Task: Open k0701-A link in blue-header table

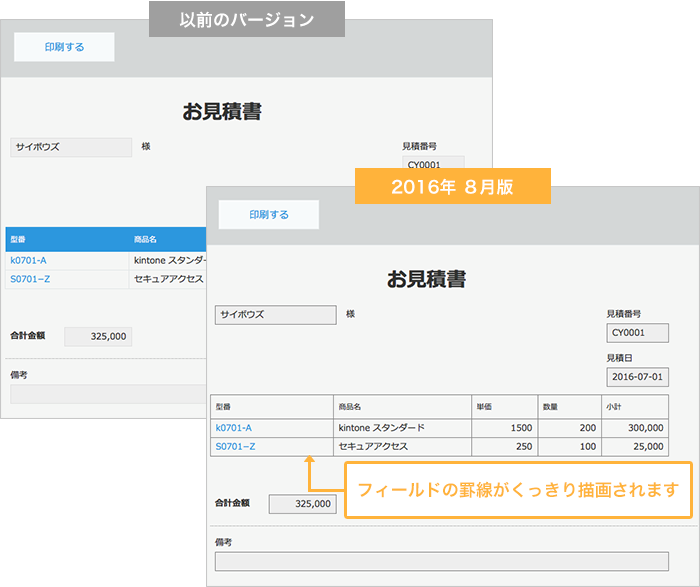Action: [x=35, y=260]
